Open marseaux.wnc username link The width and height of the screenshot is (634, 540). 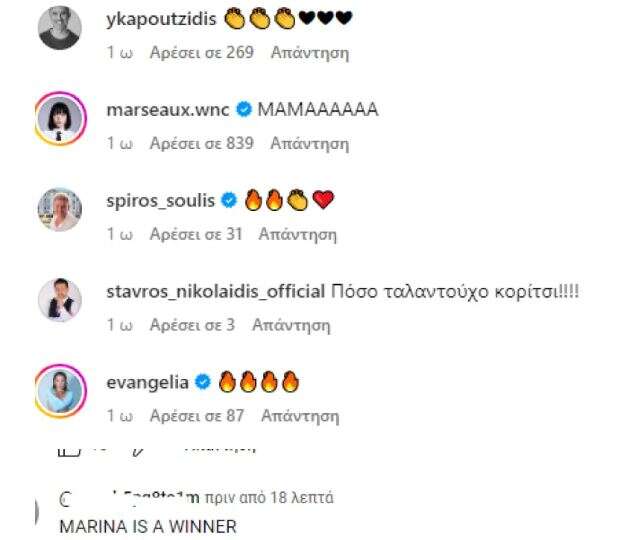tap(168, 110)
